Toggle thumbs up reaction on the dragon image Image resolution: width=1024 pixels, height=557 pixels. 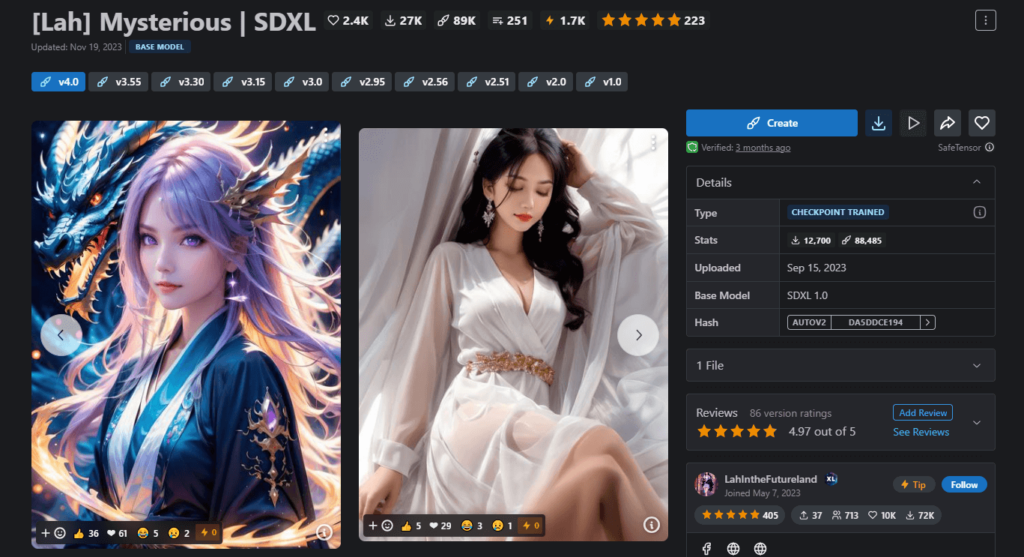click(x=86, y=533)
